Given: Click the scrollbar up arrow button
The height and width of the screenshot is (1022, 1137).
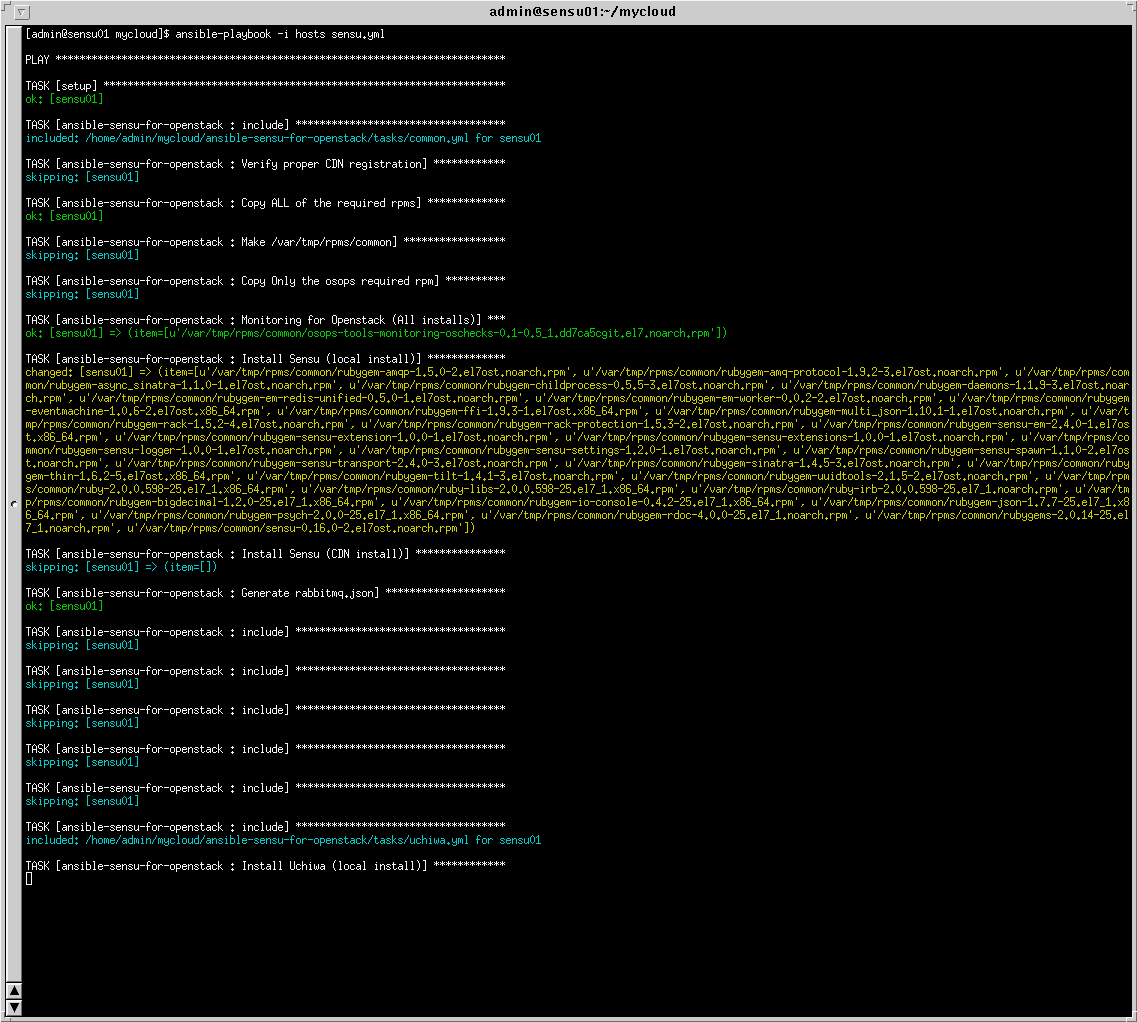Looking at the screenshot, I should point(14,990).
